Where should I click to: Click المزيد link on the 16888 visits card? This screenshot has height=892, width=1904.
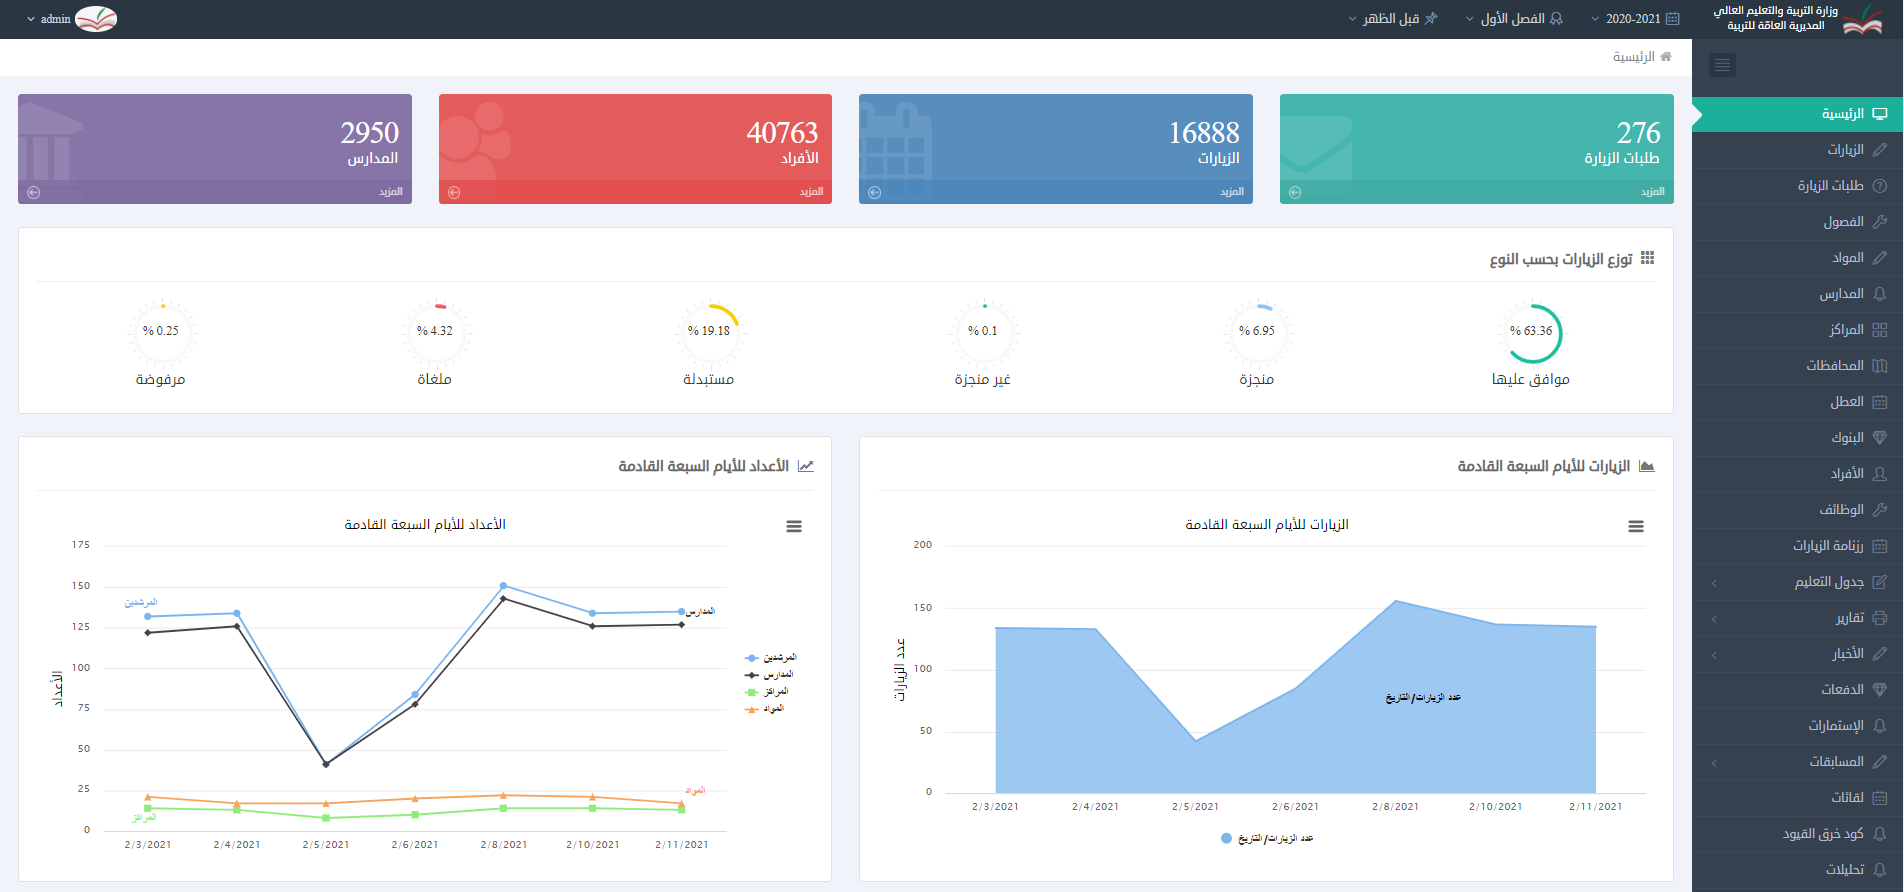(1232, 192)
